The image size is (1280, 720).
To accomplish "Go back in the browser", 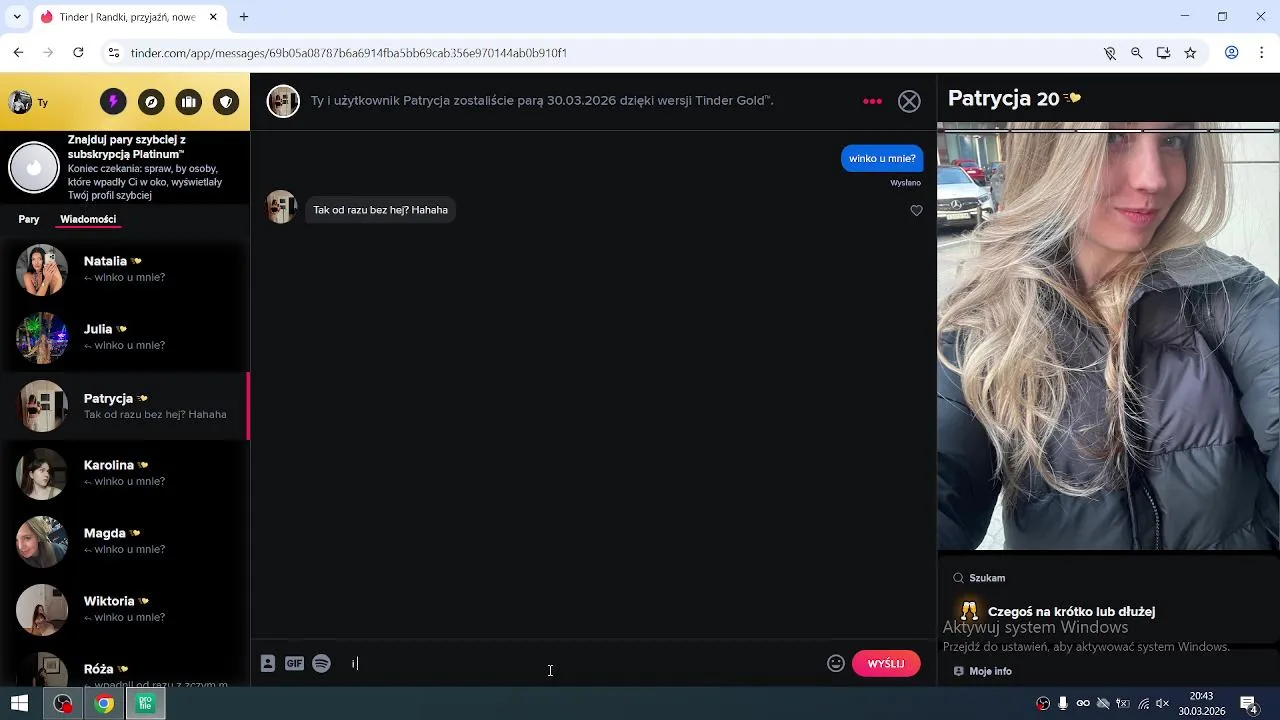I will [18, 52].
